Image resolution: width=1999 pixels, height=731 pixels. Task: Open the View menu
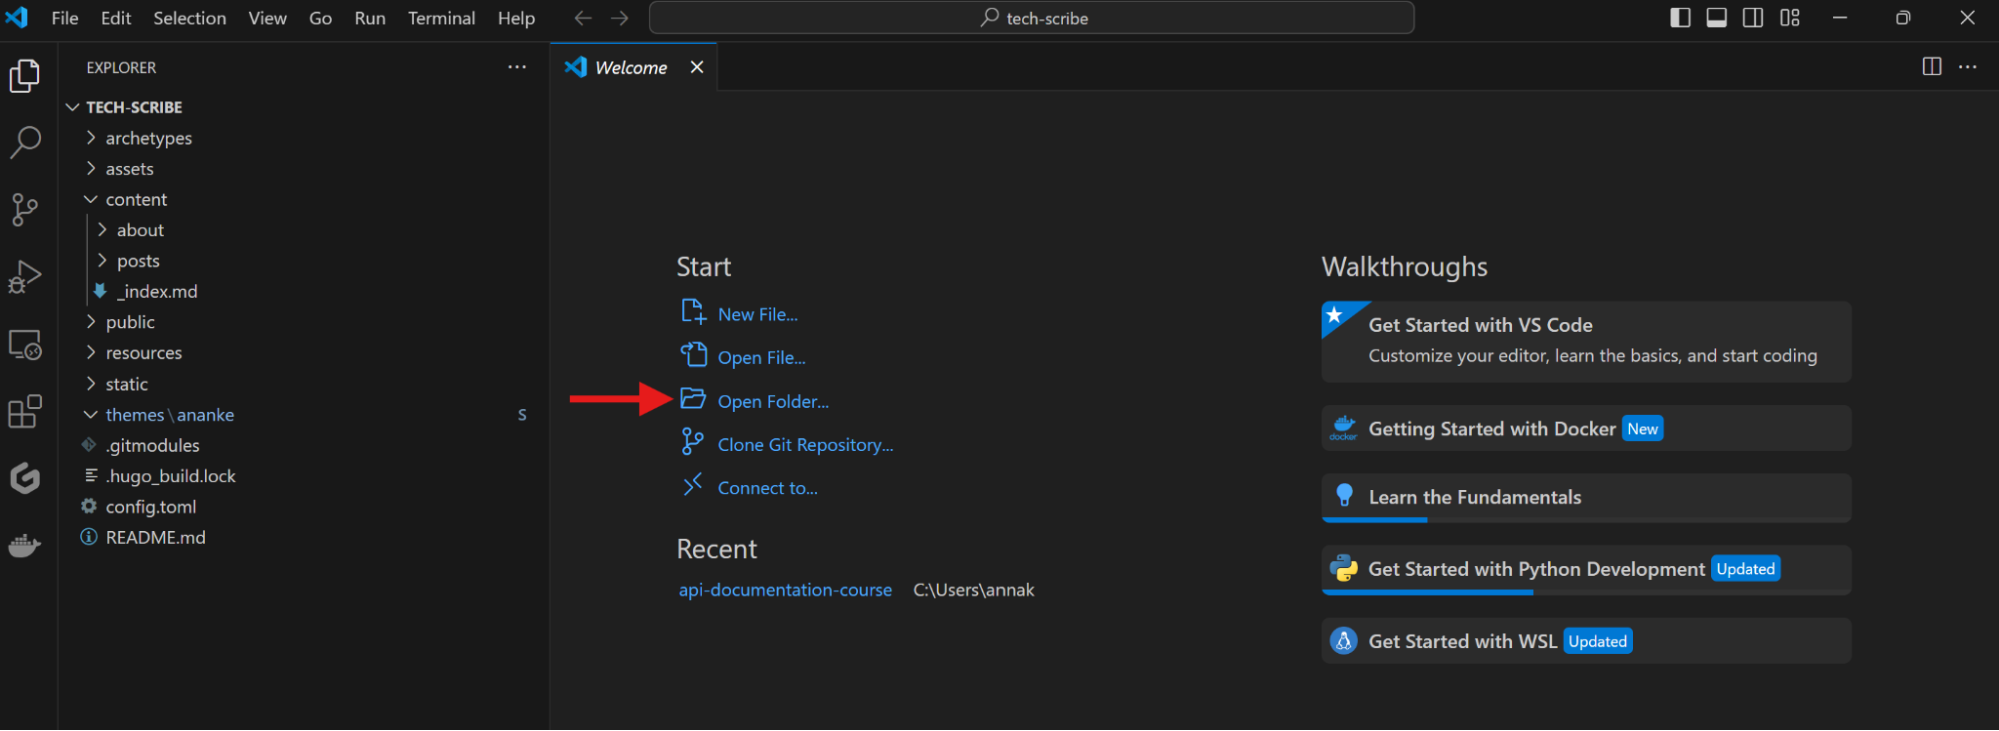[x=268, y=18]
